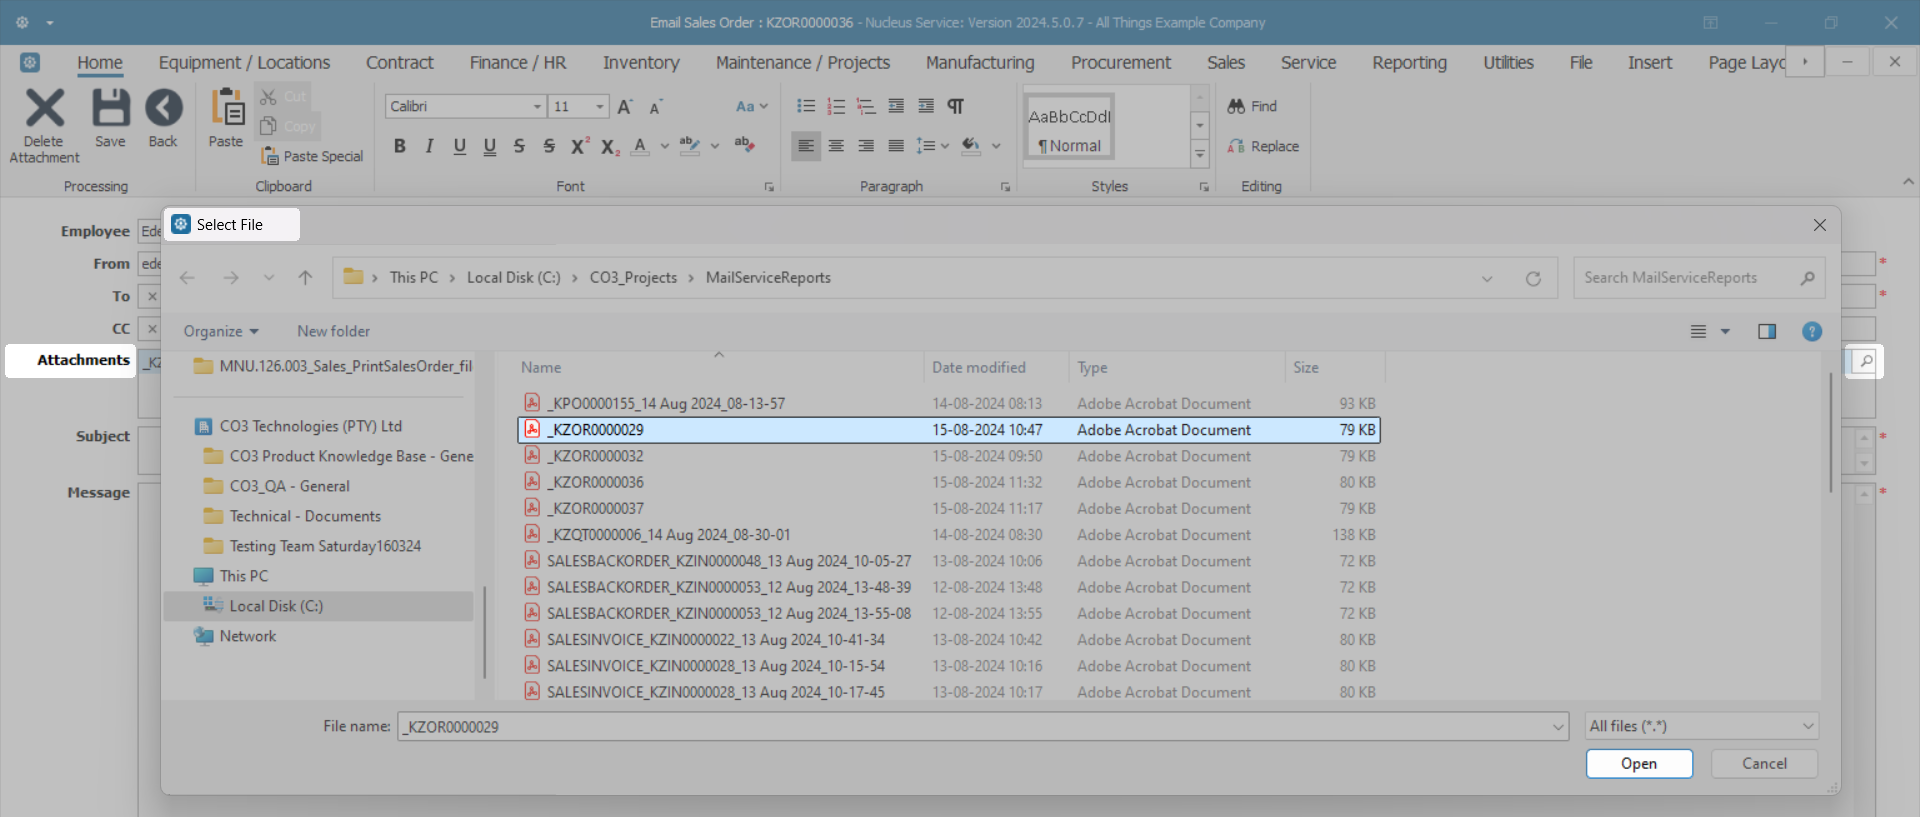This screenshot has height=817, width=1920.
Task: Click the Back arrow in the ribbon
Action: [163, 108]
